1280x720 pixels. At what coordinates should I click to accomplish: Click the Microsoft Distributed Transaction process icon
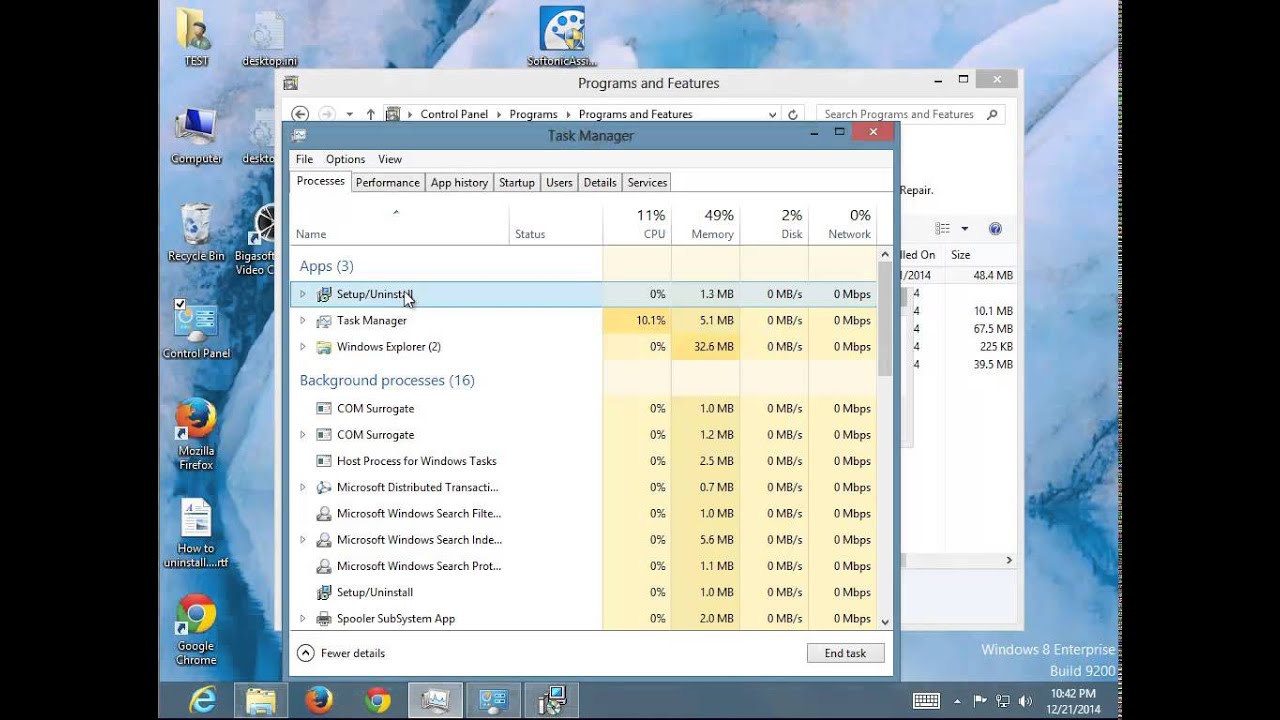pos(324,487)
